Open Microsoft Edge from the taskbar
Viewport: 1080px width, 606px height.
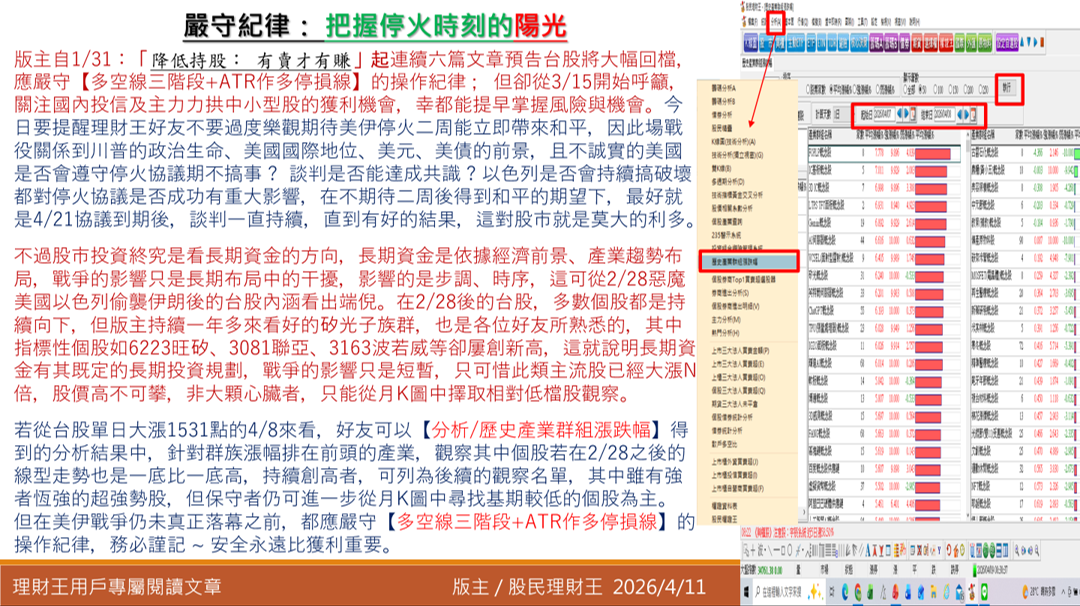coord(845,592)
